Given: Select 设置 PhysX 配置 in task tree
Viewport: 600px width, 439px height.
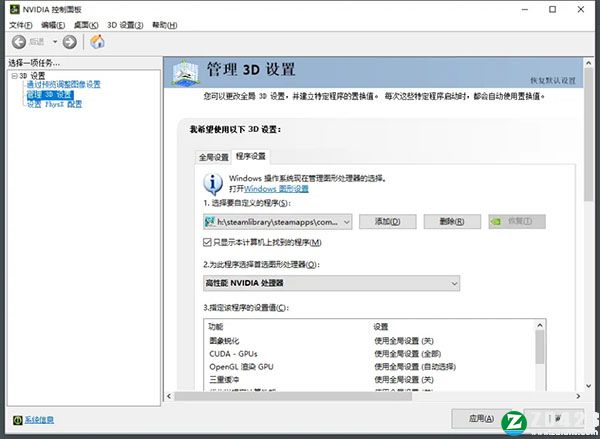Looking at the screenshot, I should pyautogui.click(x=54, y=104).
